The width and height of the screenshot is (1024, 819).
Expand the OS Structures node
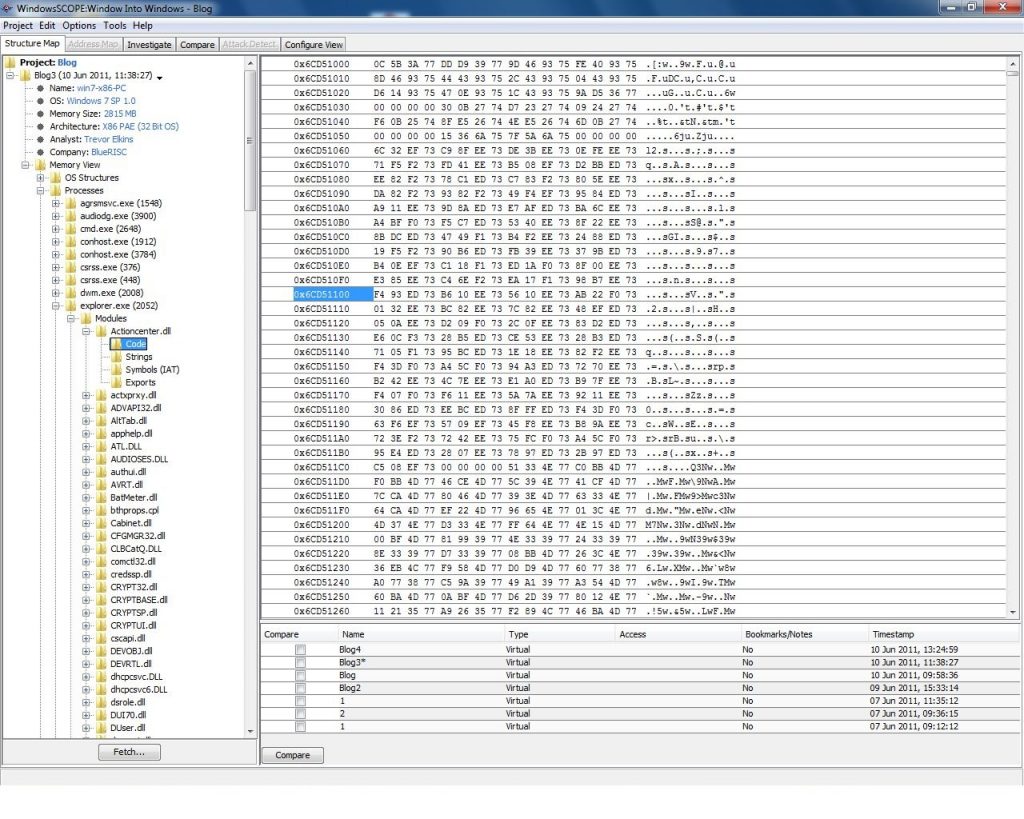[40, 178]
